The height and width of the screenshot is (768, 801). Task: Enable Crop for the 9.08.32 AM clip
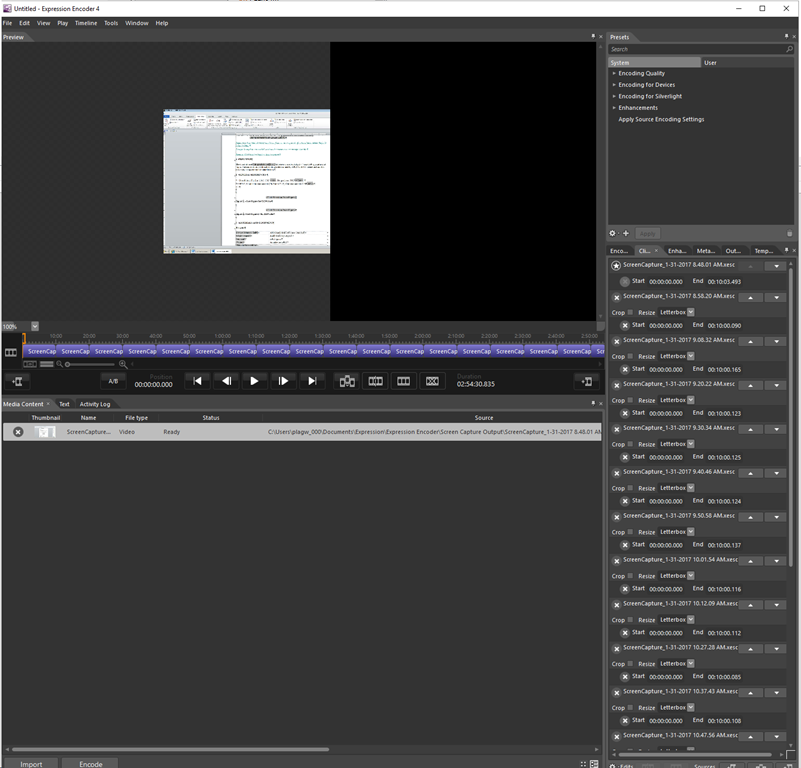click(630, 357)
